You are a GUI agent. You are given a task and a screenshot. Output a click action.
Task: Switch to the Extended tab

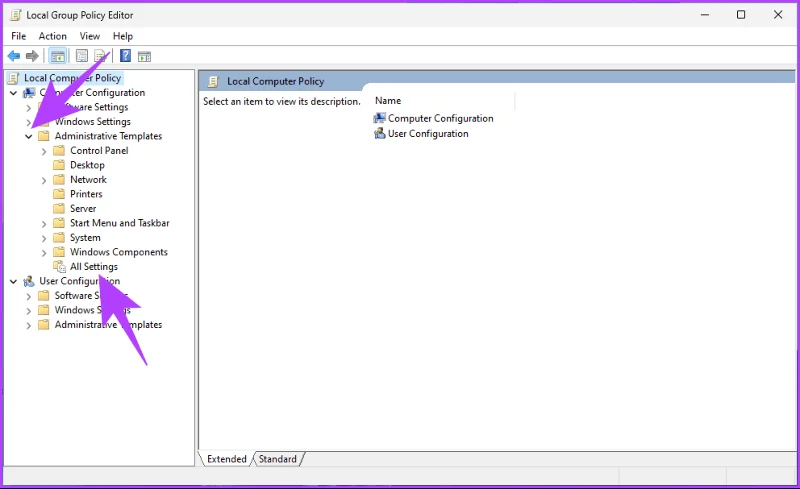[227, 459]
